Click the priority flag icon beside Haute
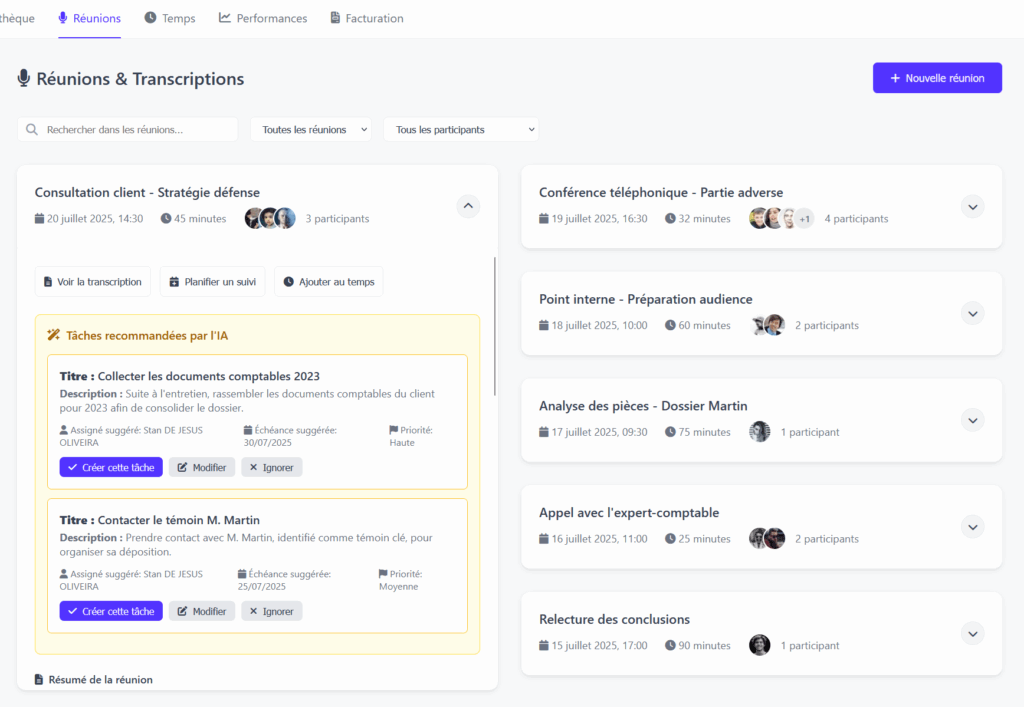The height and width of the screenshot is (707, 1024). coord(393,430)
